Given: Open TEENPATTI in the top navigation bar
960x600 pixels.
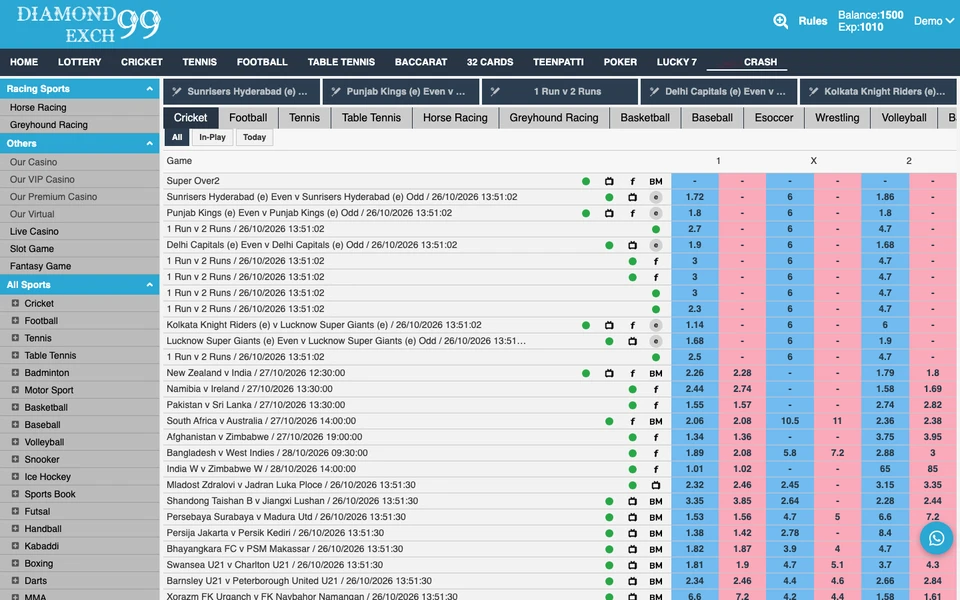Looking at the screenshot, I should (x=558, y=62).
